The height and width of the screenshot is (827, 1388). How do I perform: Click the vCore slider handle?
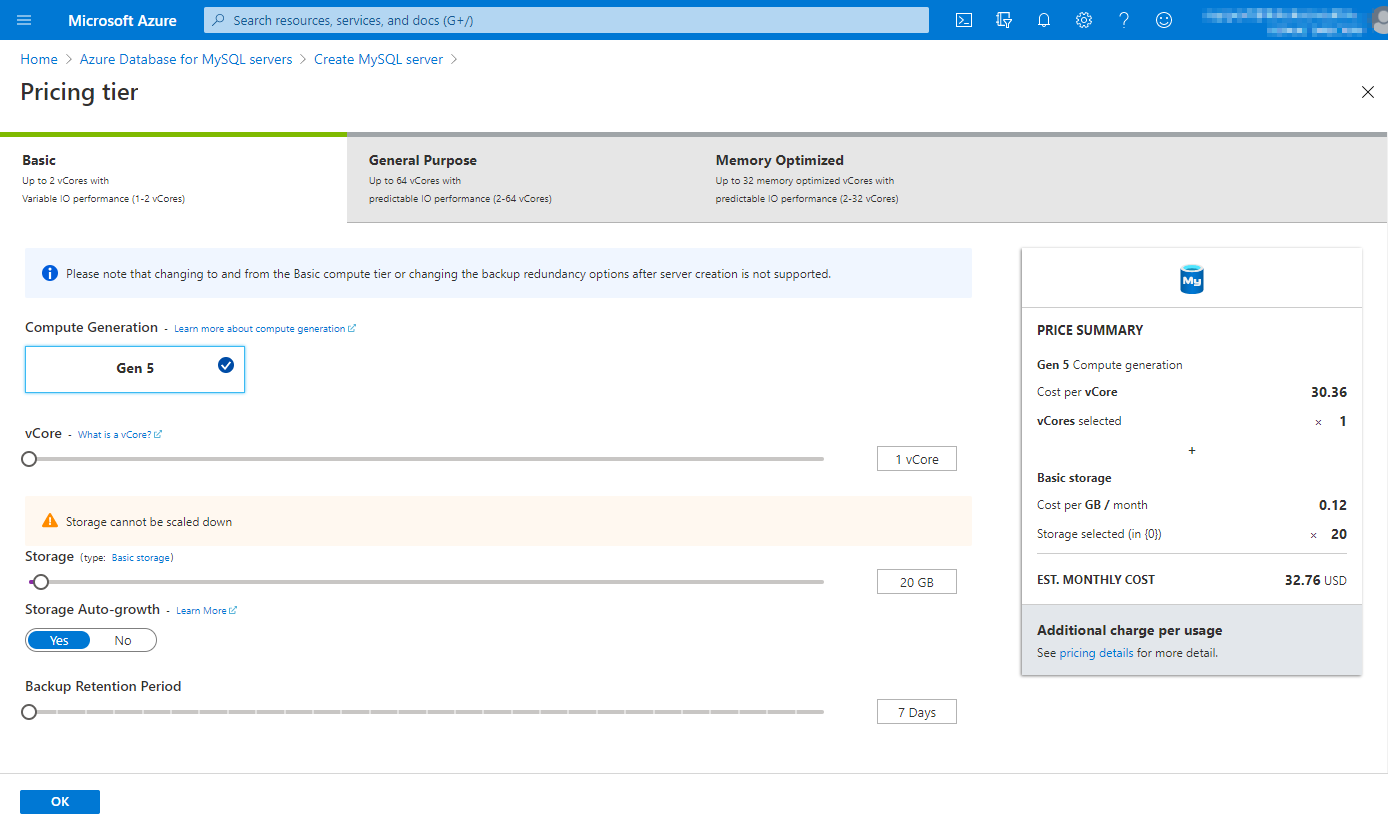(x=29, y=459)
